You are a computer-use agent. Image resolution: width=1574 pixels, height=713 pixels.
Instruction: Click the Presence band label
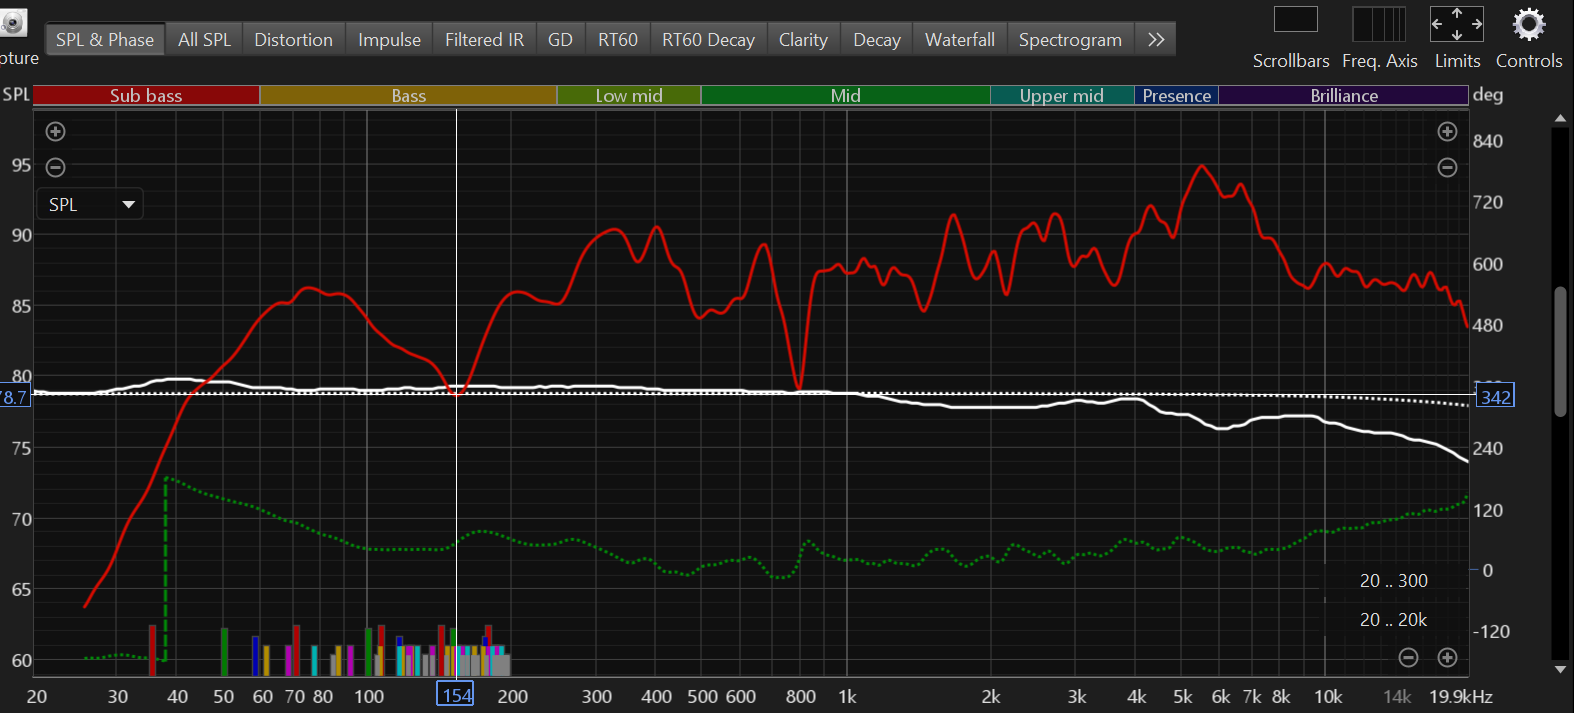[x=1177, y=96]
